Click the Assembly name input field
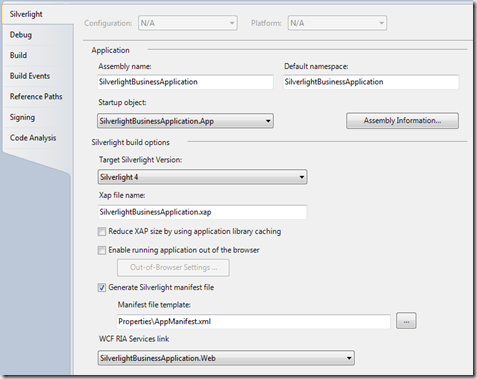Viewport: 477px width, 379px height. coord(185,82)
